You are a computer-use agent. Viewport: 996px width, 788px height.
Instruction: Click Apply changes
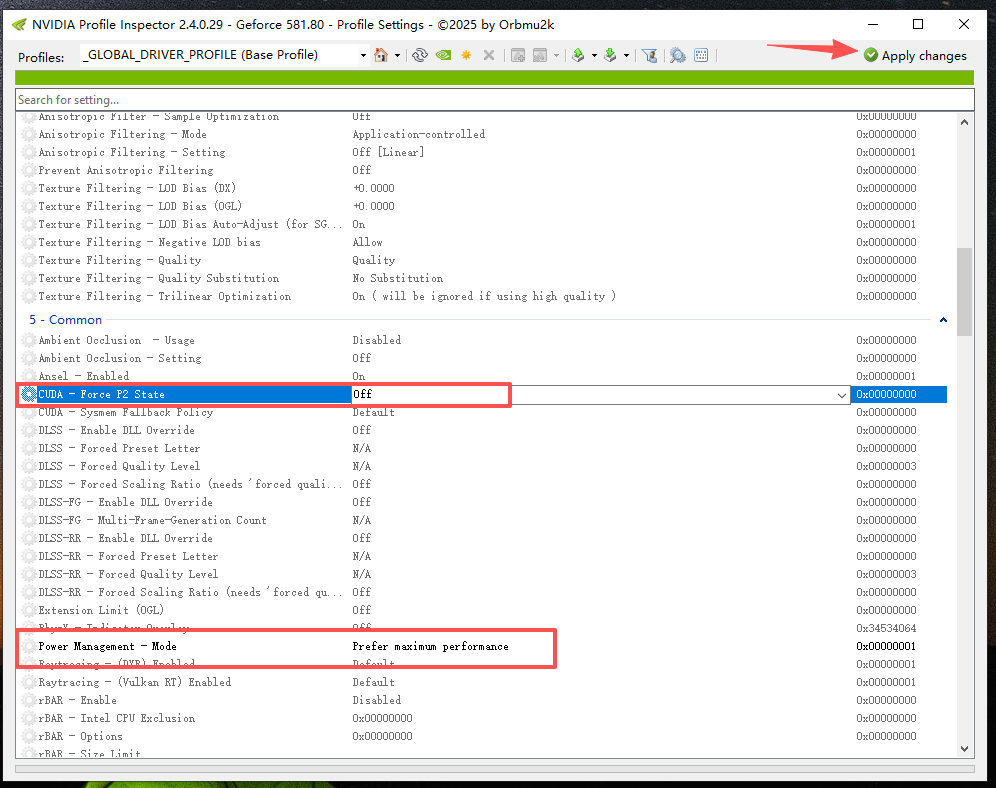click(915, 56)
